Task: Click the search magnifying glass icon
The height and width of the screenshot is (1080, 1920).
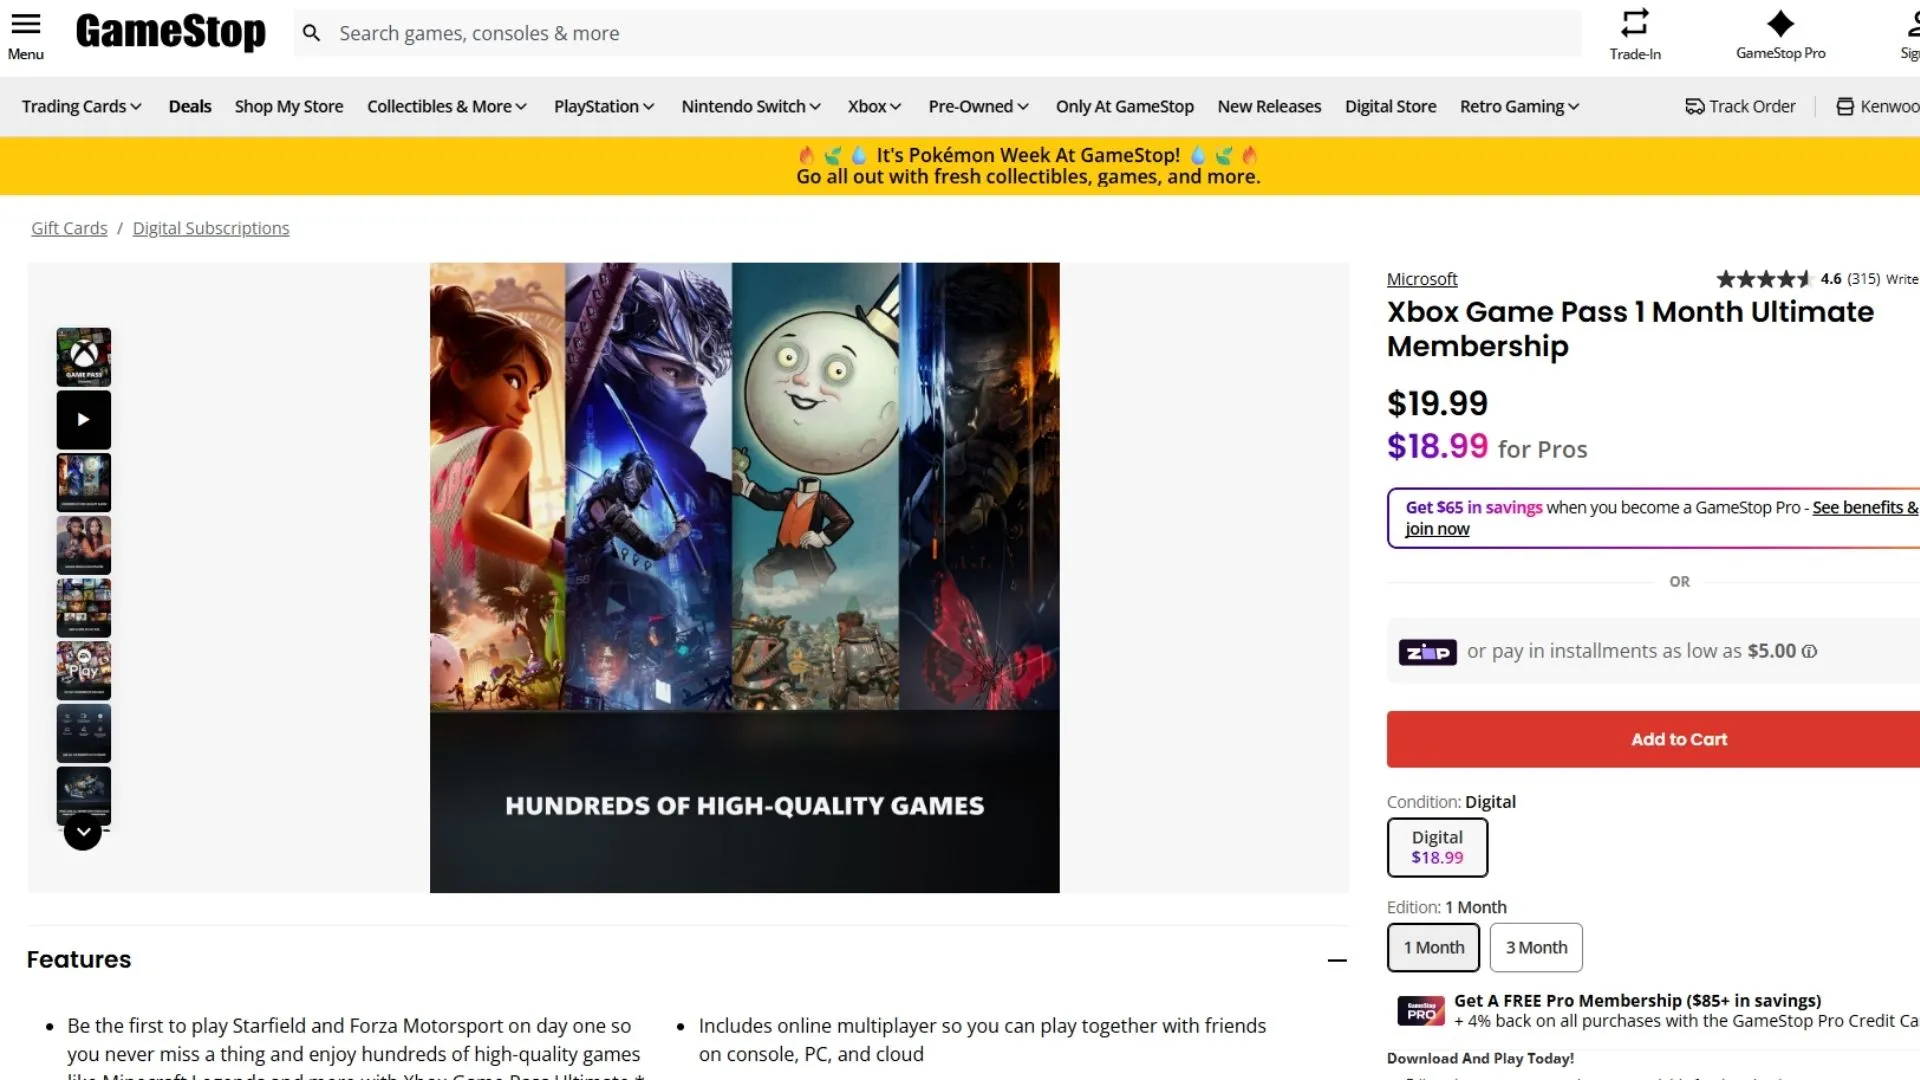Action: tap(311, 32)
